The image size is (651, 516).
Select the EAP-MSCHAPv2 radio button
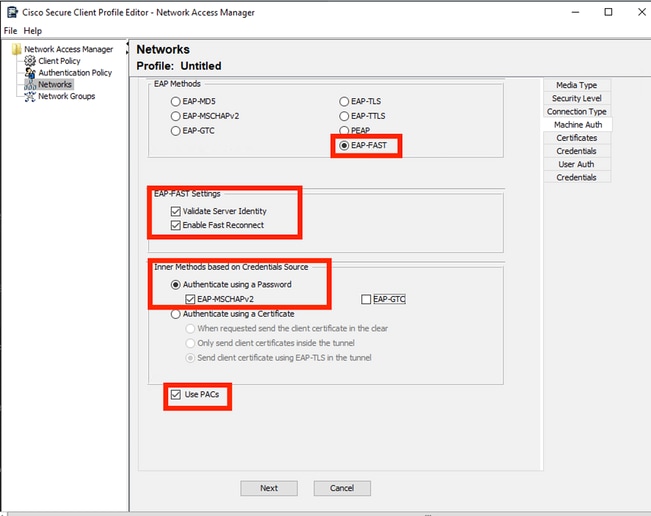[x=176, y=116]
